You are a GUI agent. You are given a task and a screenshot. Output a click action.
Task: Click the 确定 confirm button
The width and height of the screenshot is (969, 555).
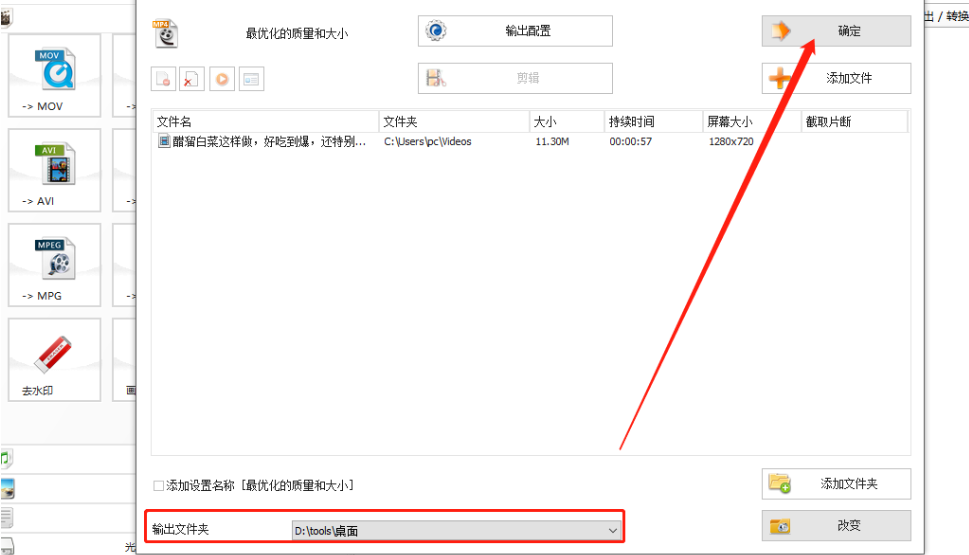click(x=836, y=31)
